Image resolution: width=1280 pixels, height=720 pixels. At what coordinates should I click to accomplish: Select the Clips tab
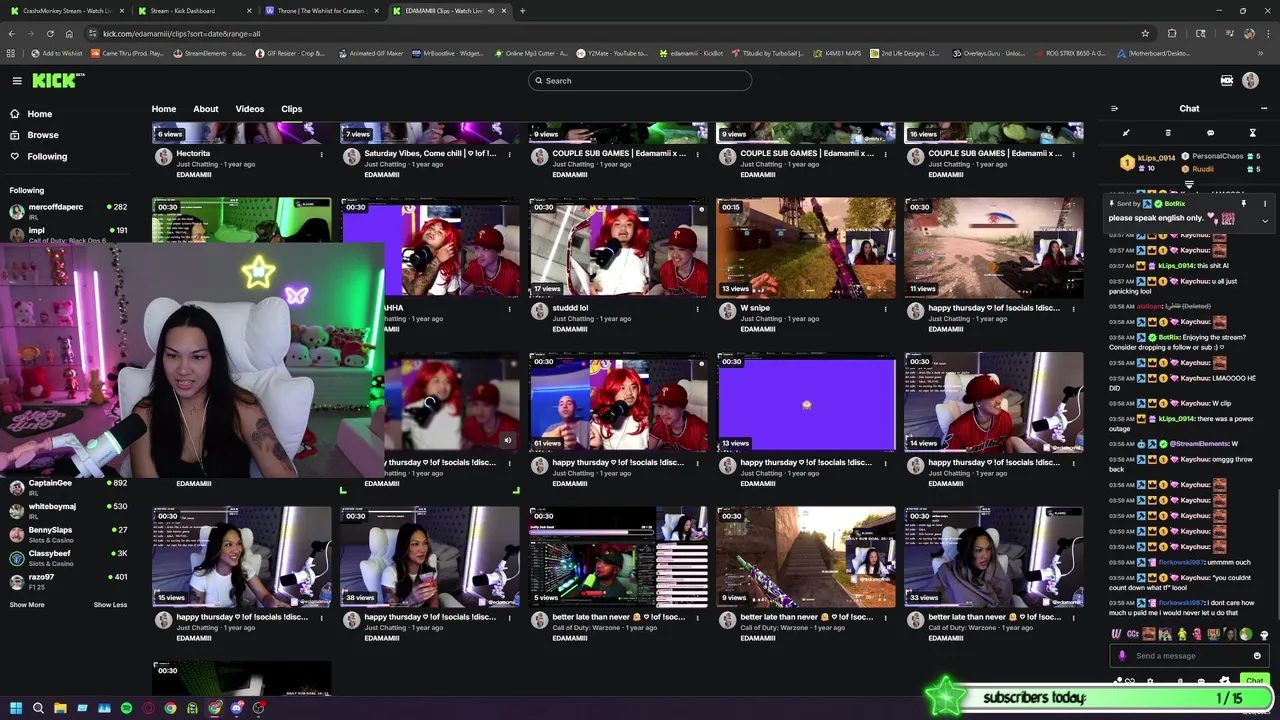pyautogui.click(x=292, y=109)
